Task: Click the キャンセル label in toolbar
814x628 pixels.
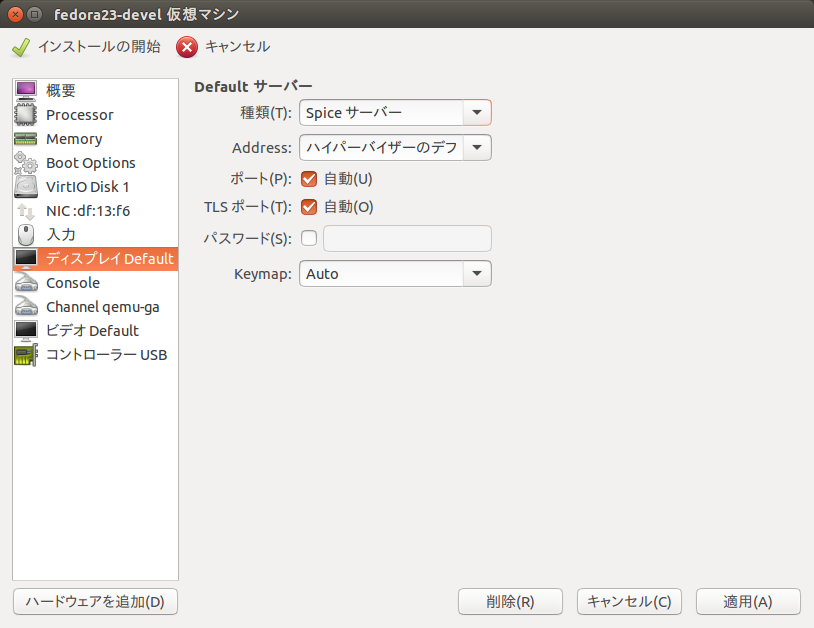Action: coord(238,47)
